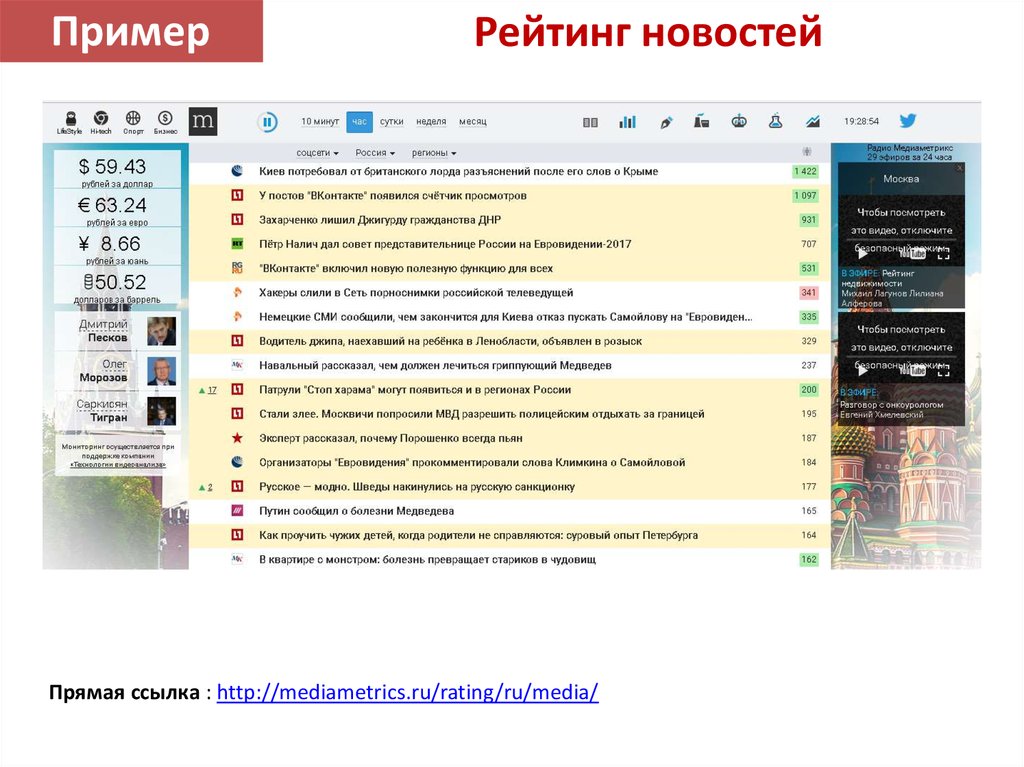1024x767 pixels.
Task: Switch to the 'неделя' period tab
Action: click(x=431, y=122)
